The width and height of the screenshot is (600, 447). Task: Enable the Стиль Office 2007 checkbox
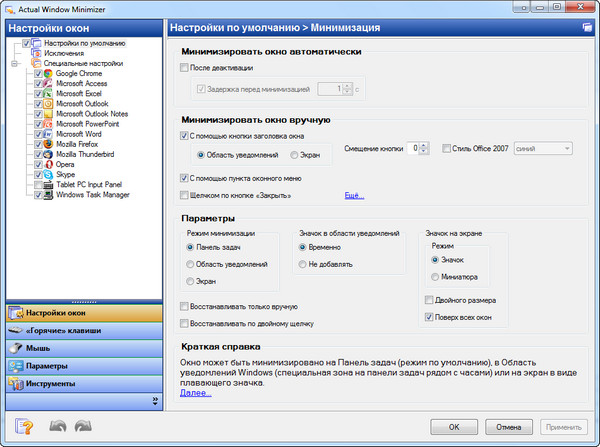click(446, 148)
